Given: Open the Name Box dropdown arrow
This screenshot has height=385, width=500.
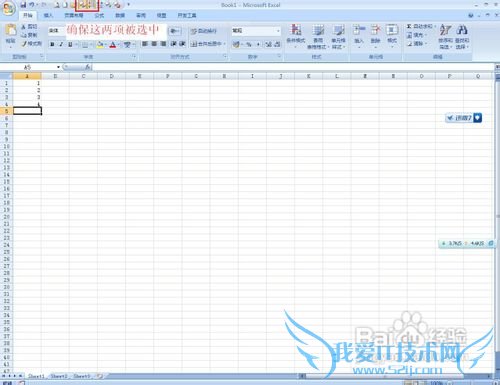Looking at the screenshot, I should pos(58,67).
